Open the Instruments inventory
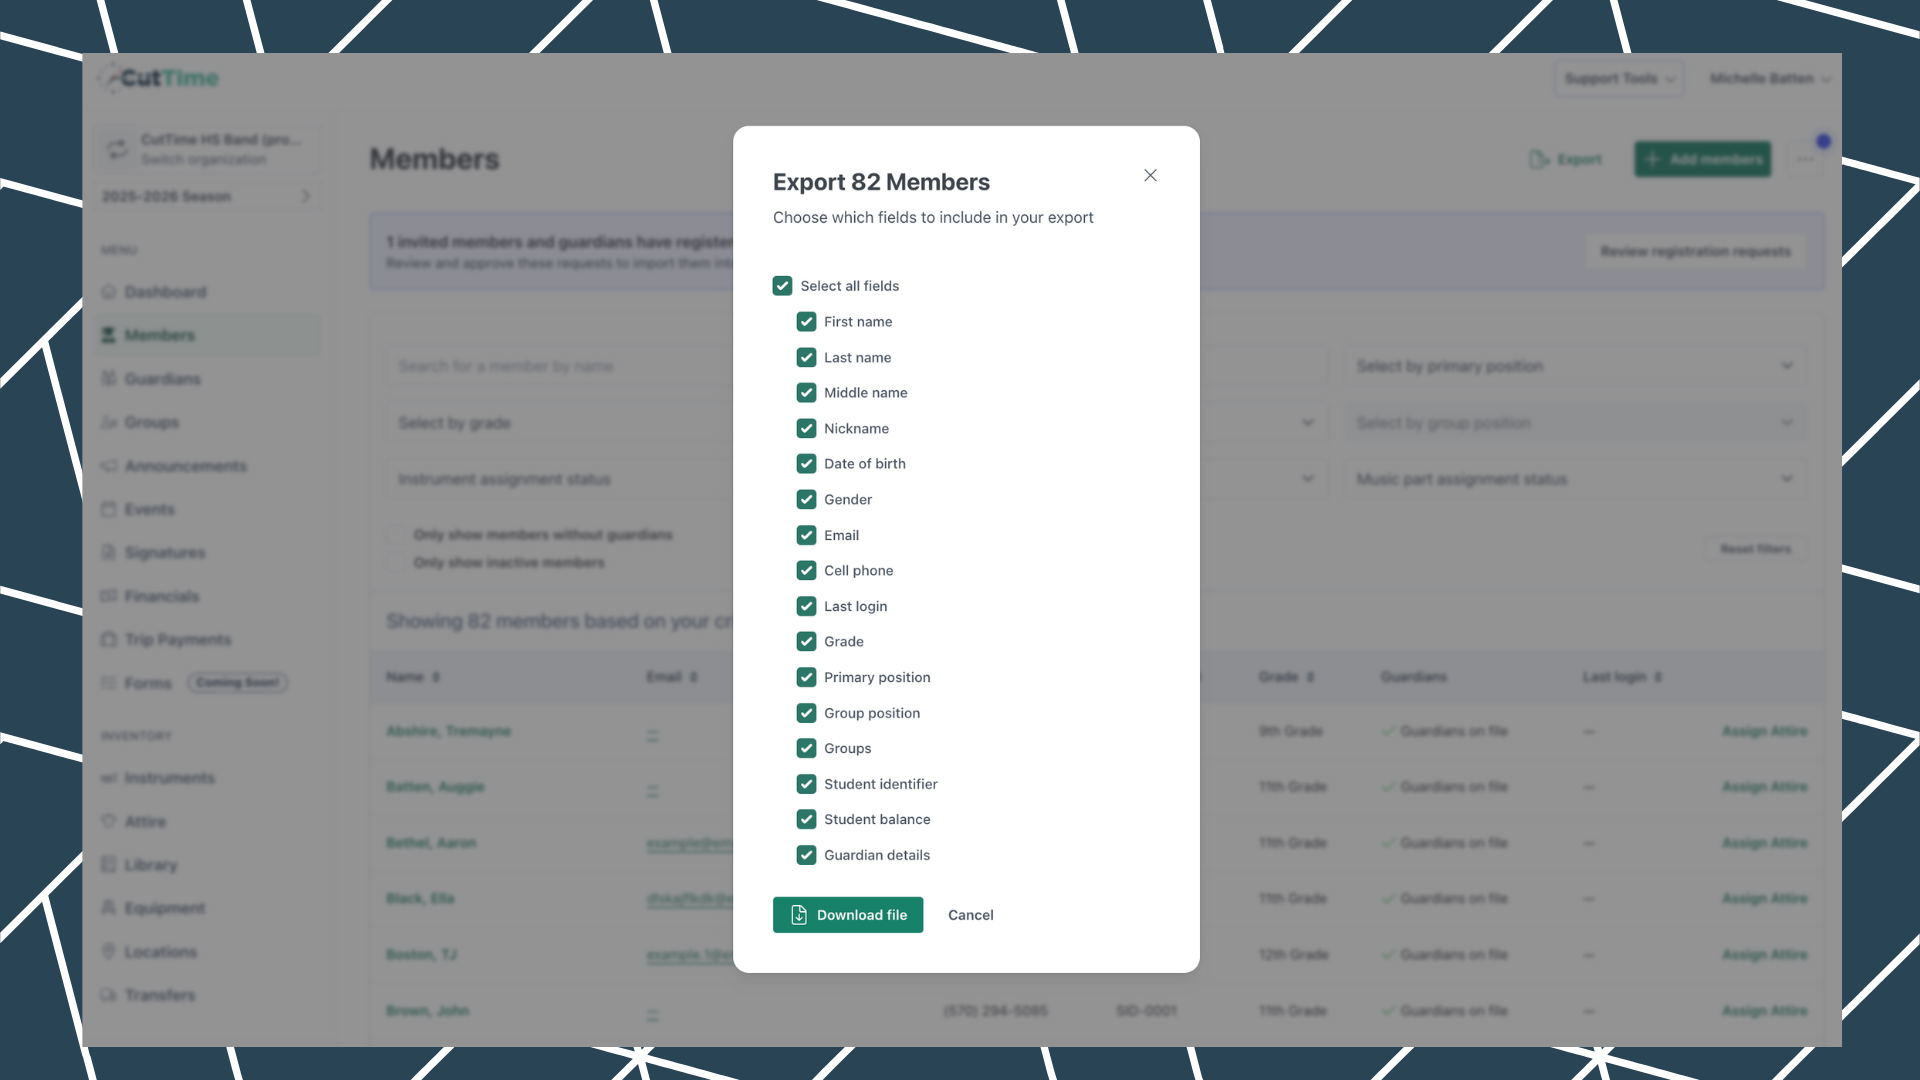This screenshot has width=1920, height=1080. click(x=170, y=777)
